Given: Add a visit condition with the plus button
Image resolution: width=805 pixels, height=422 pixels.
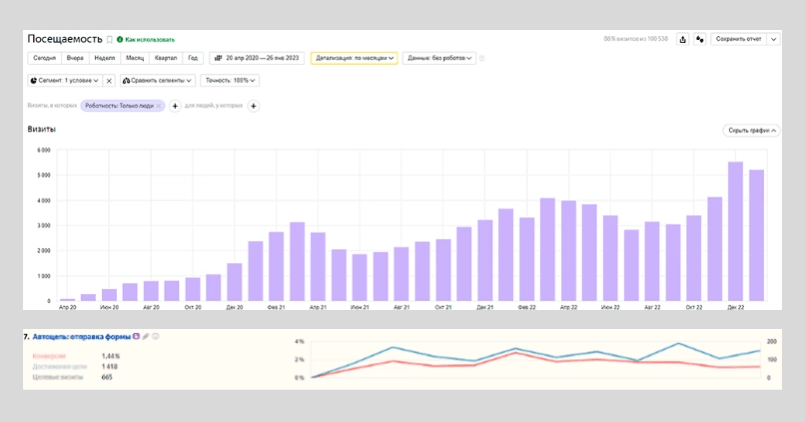Looking at the screenshot, I should click(x=175, y=105).
